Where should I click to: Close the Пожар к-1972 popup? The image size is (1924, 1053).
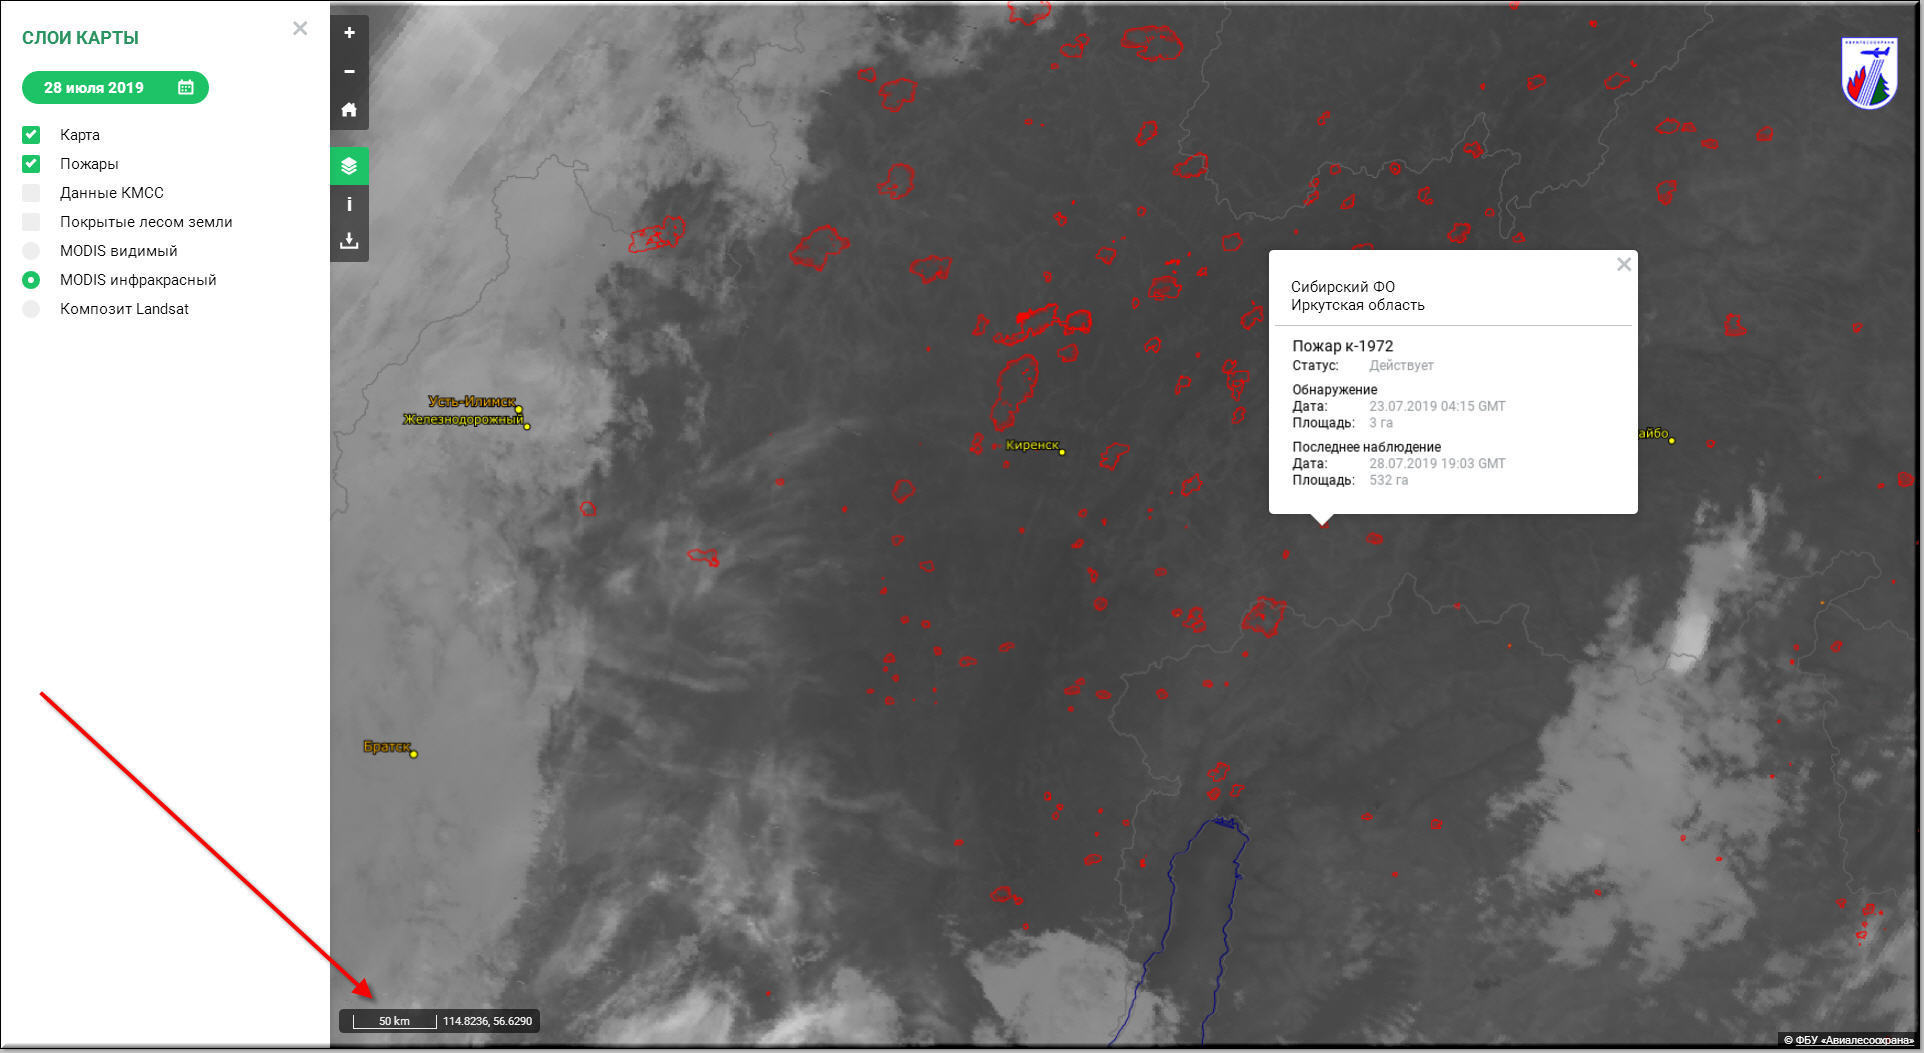[x=1624, y=265]
